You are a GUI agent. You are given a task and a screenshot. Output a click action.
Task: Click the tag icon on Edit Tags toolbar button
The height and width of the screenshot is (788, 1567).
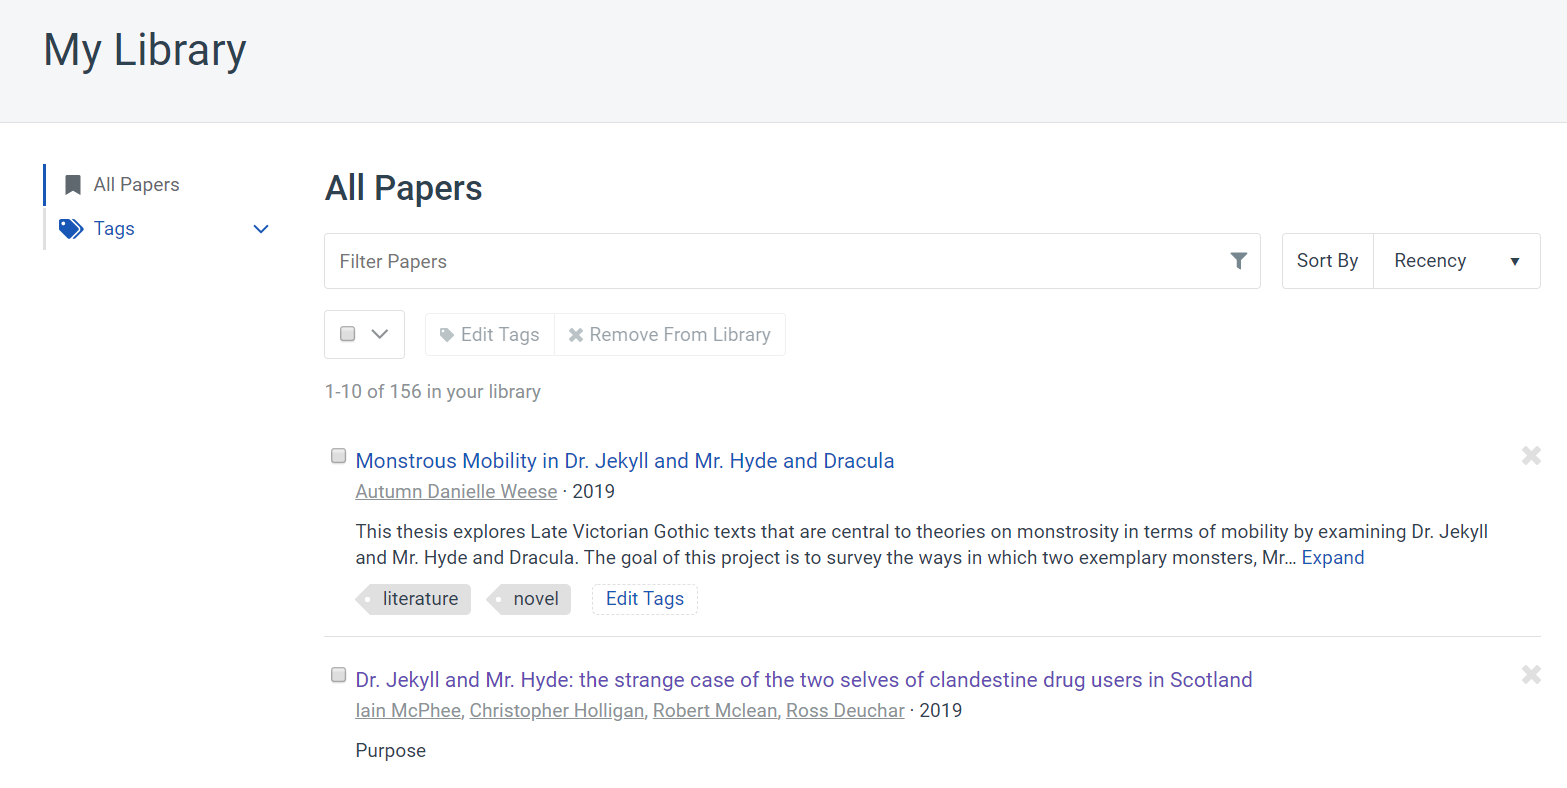[x=447, y=335]
